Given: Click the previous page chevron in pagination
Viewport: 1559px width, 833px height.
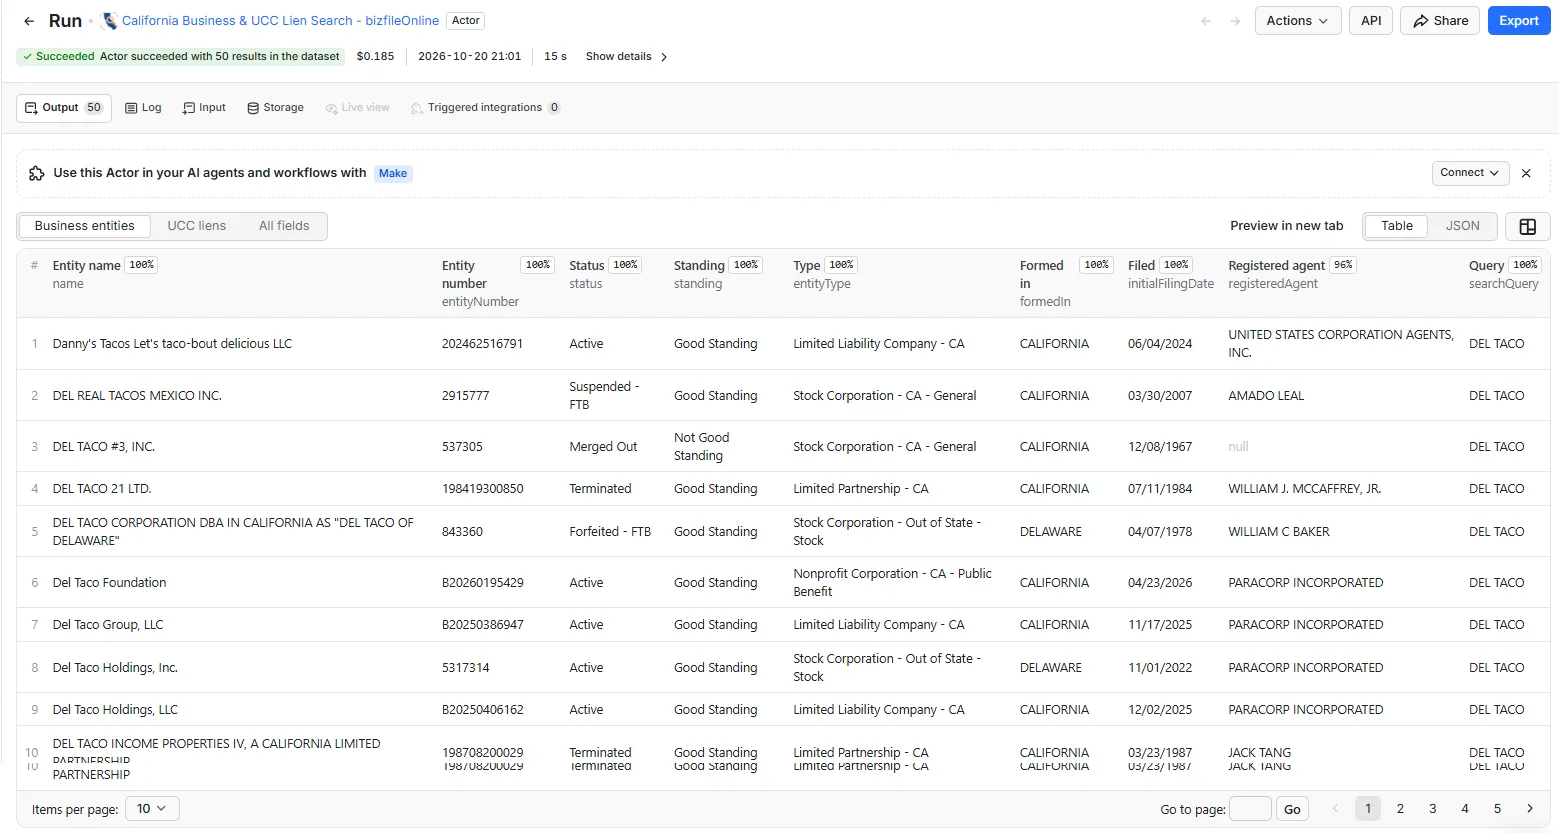Looking at the screenshot, I should tap(1335, 809).
